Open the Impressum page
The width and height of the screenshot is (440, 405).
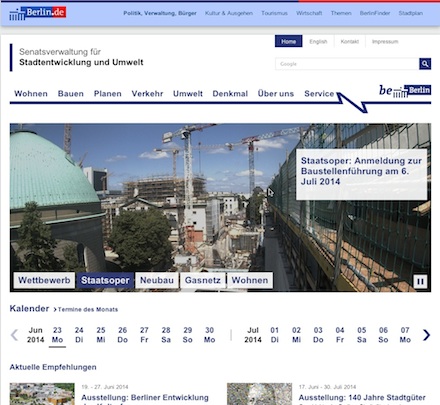pos(385,42)
